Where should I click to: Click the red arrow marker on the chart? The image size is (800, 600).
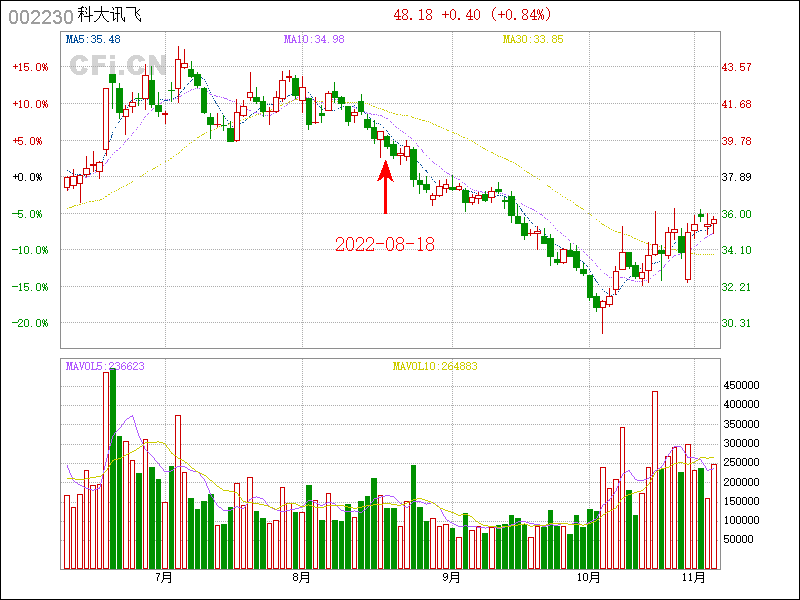click(x=386, y=186)
